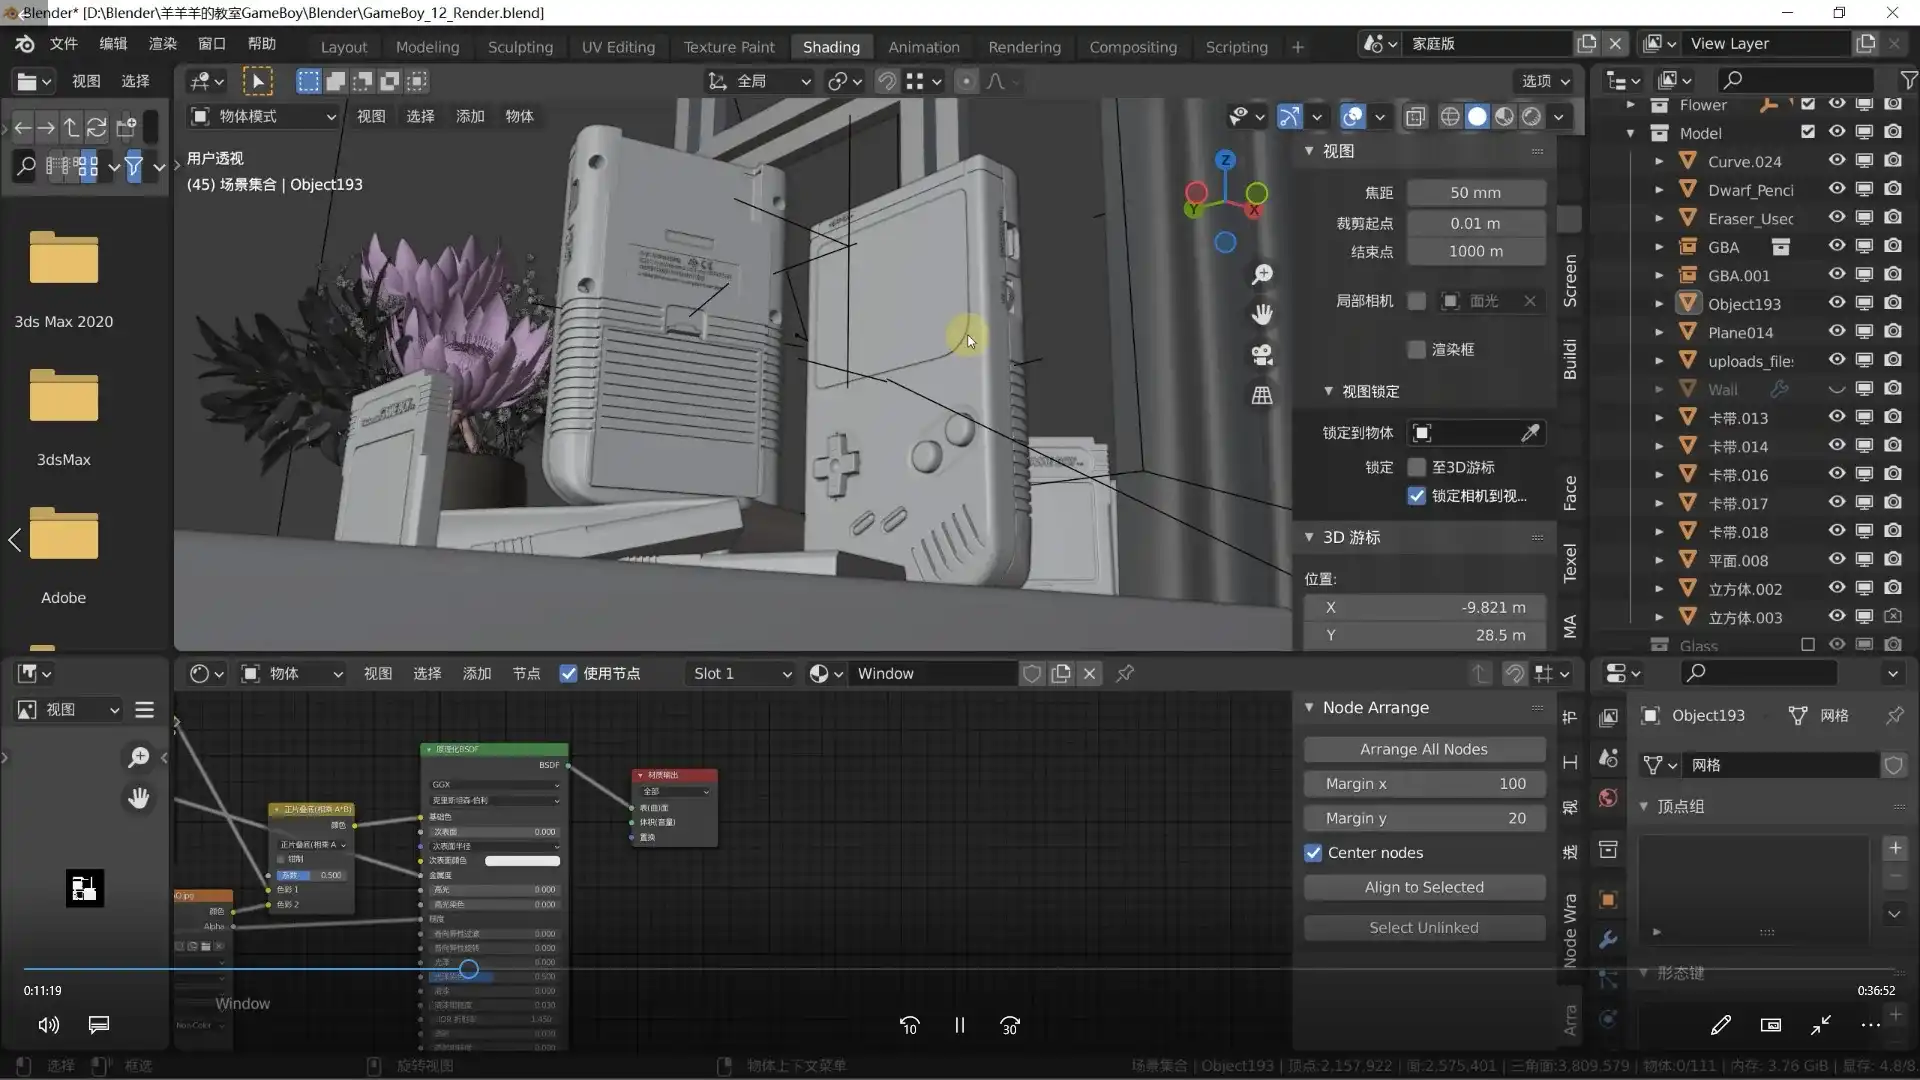
Task: Switch to the Animation workspace tab
Action: pyautogui.click(x=922, y=46)
